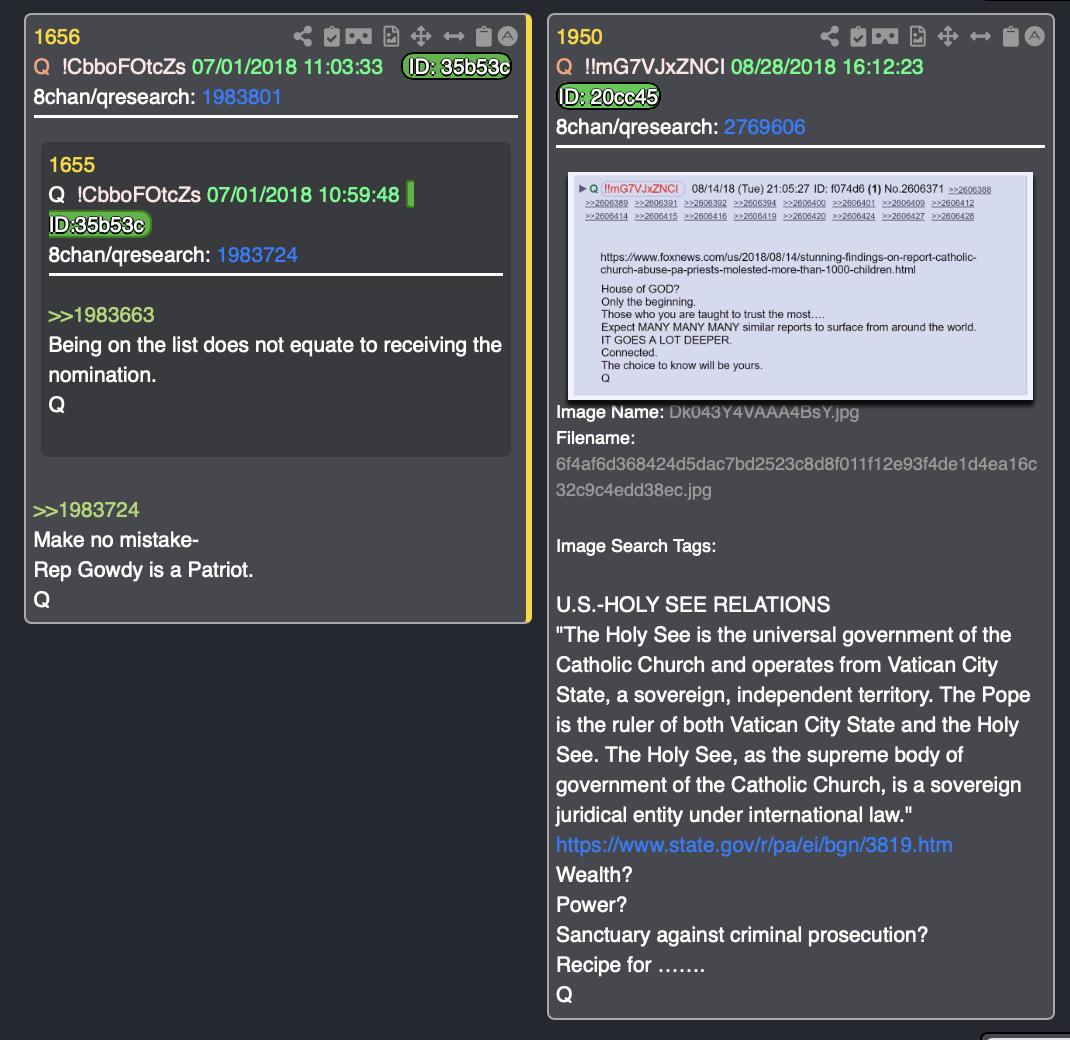Open 8chan thread link 1983801
The image size is (1070, 1040).
click(x=242, y=97)
